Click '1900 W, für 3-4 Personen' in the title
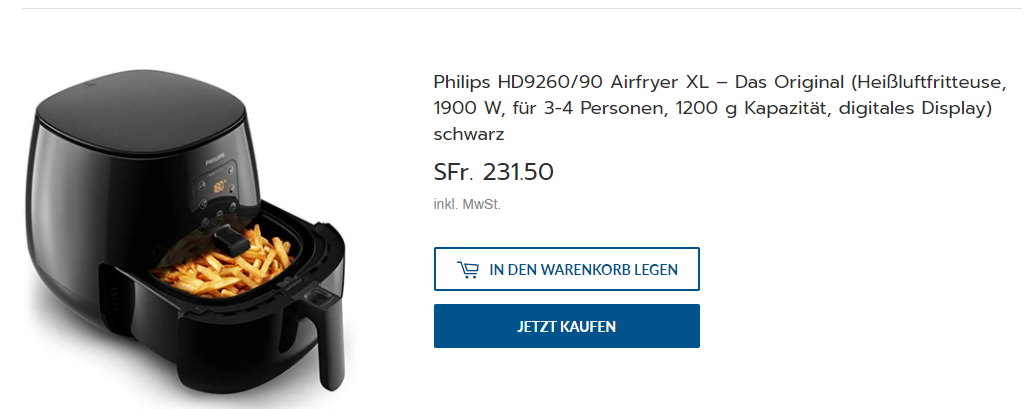Screen dimensions: 1032x409 [x=548, y=109]
